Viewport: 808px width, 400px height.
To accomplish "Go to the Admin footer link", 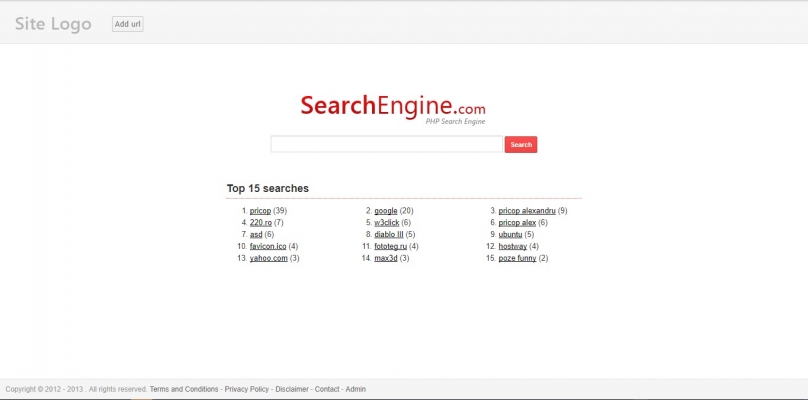I will (356, 389).
